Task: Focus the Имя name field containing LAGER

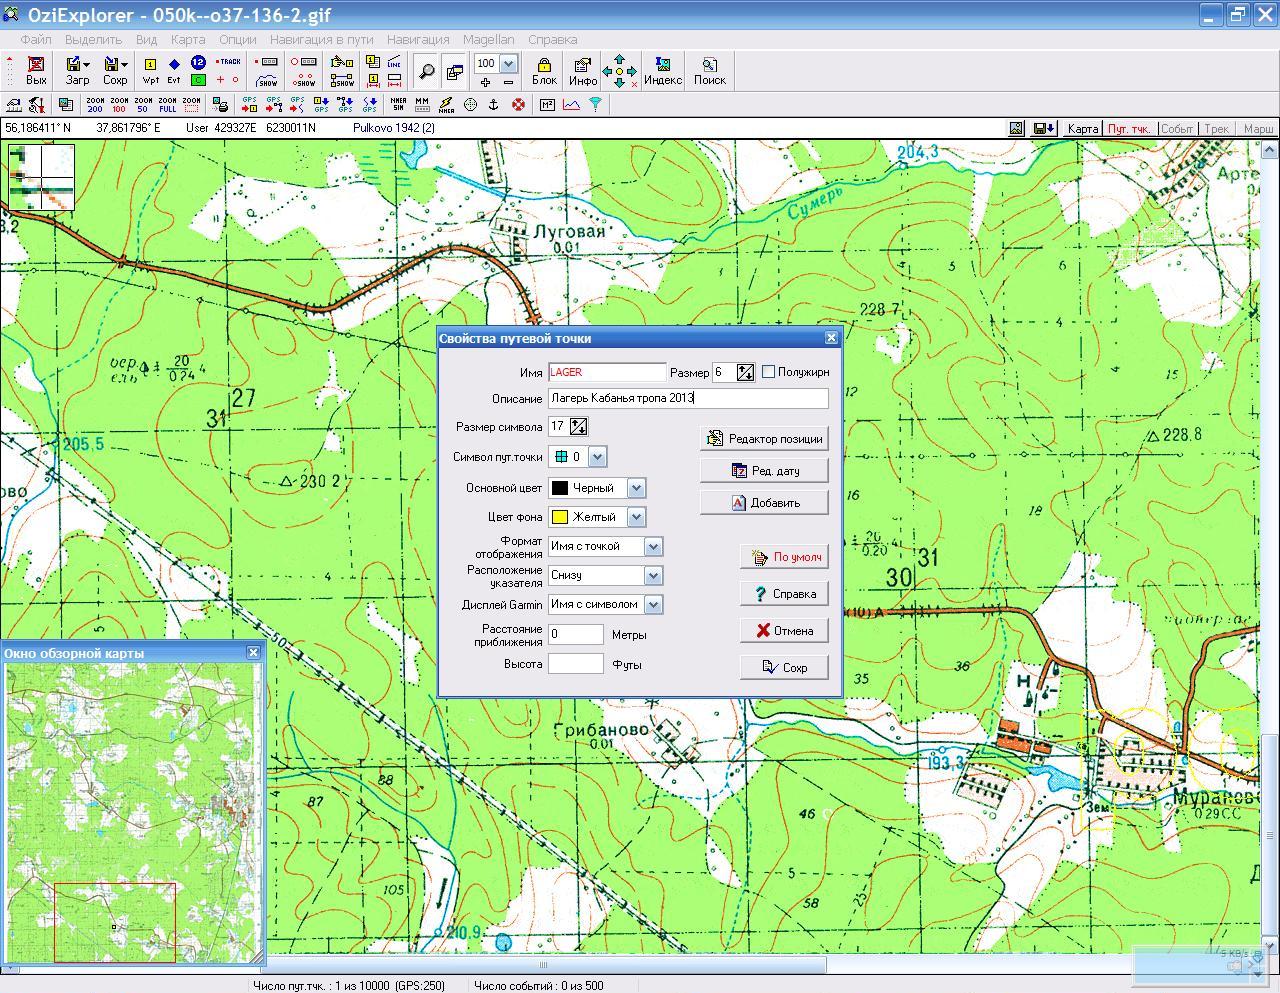Action: coord(607,372)
